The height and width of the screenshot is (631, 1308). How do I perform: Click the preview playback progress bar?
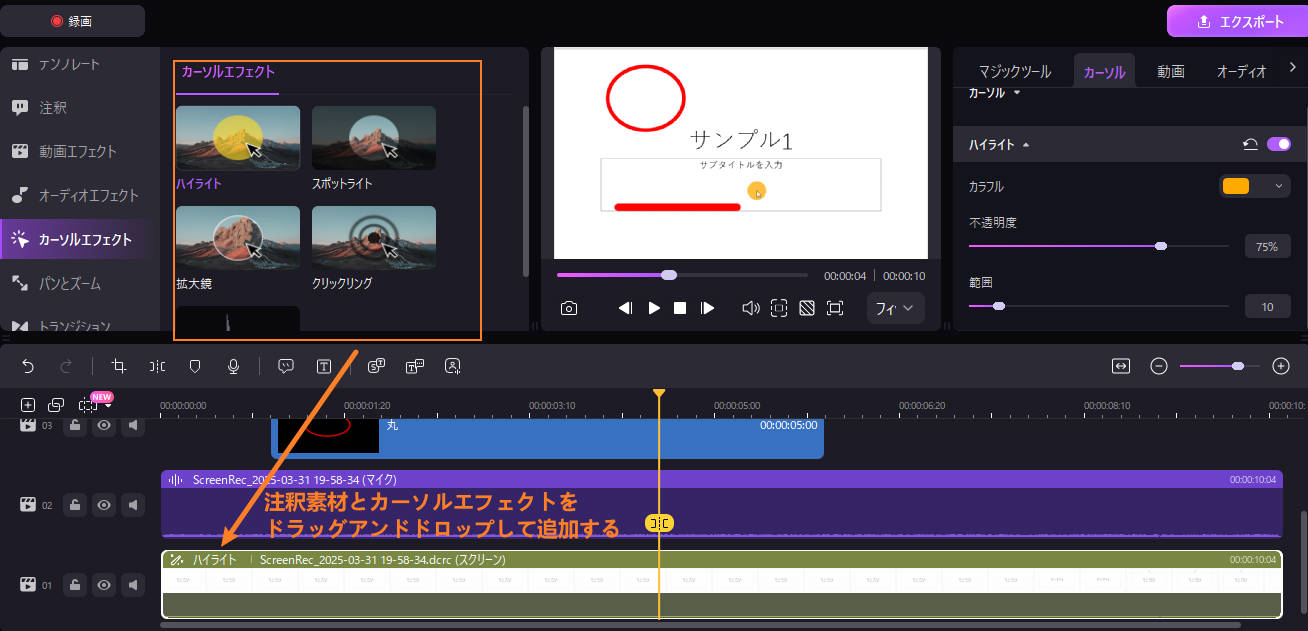(x=682, y=275)
